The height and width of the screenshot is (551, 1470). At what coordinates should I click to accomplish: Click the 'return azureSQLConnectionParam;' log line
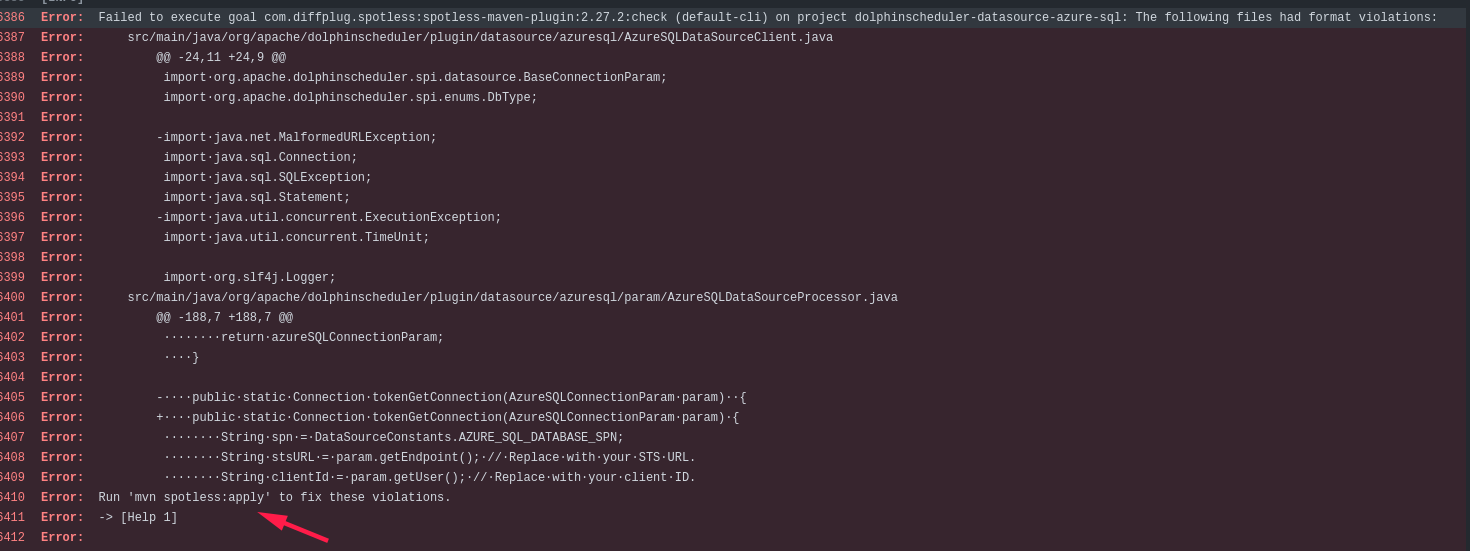pyautogui.click(x=303, y=338)
